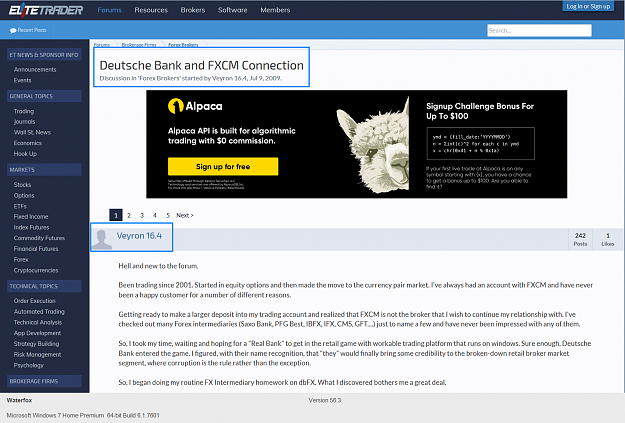Click General Topics sidebar header

coord(44,96)
